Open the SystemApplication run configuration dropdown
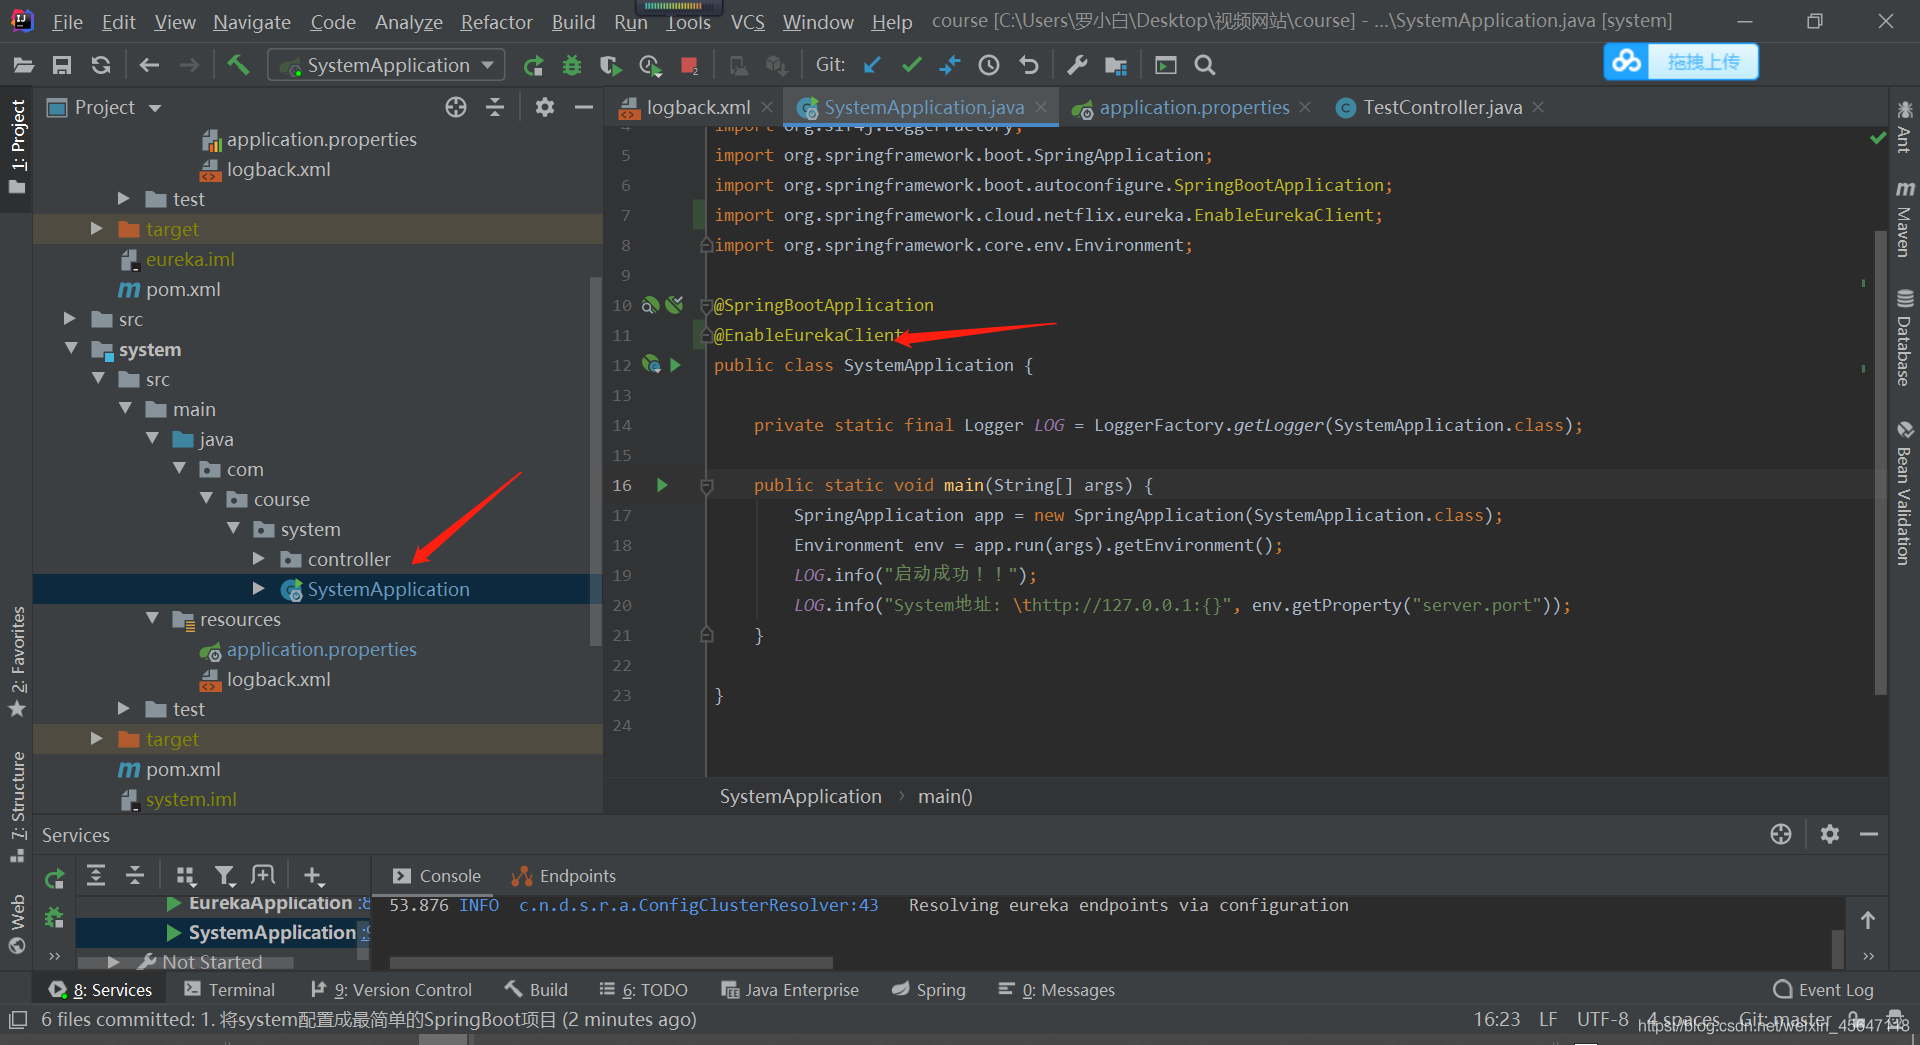The height and width of the screenshot is (1045, 1920). click(x=386, y=65)
